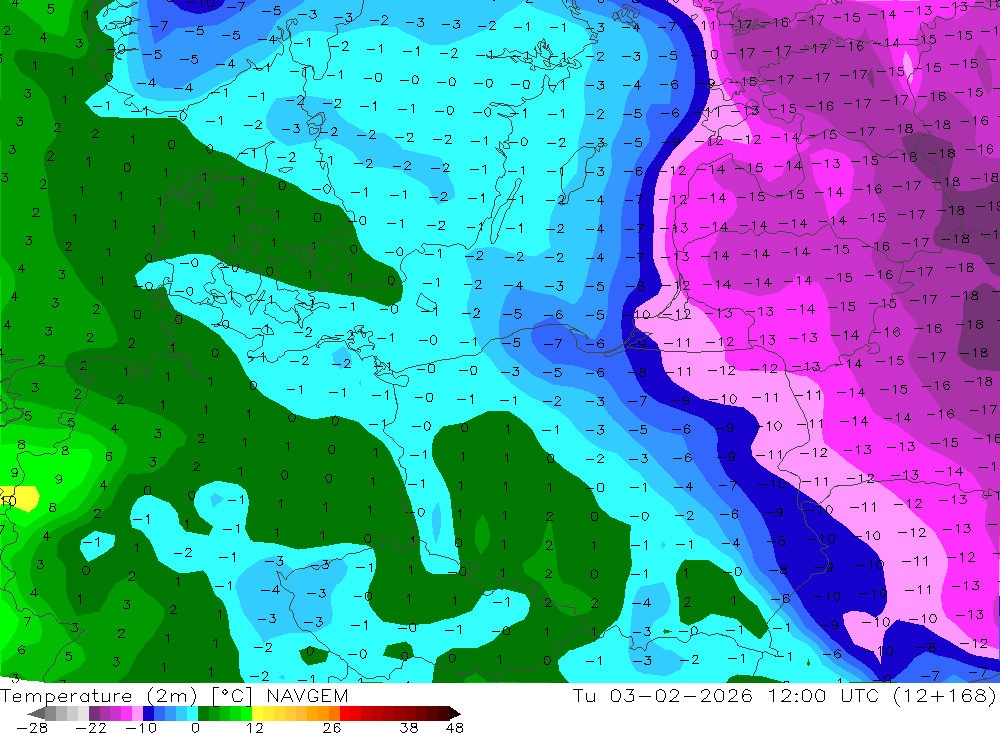1000x733 pixels.
Task: Pick the dark blue swatch in legend
Action: click(148, 713)
